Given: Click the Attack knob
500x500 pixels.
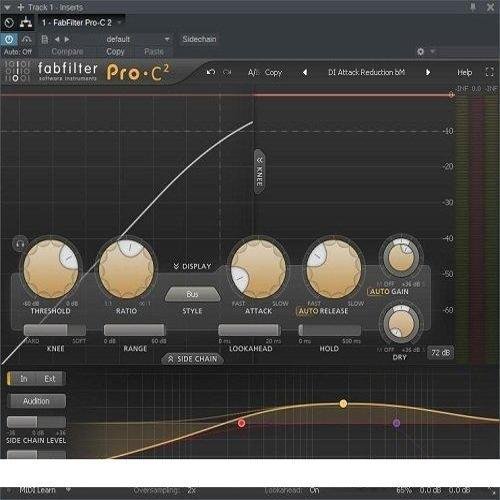Looking at the screenshot, I should [258, 269].
